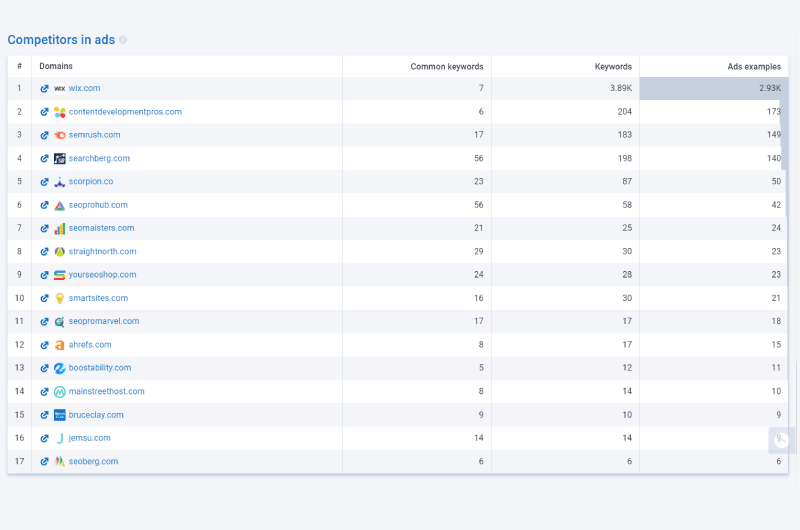Click boostability.com keywords value 12
Screen dimensions: 800x530
click(627, 368)
